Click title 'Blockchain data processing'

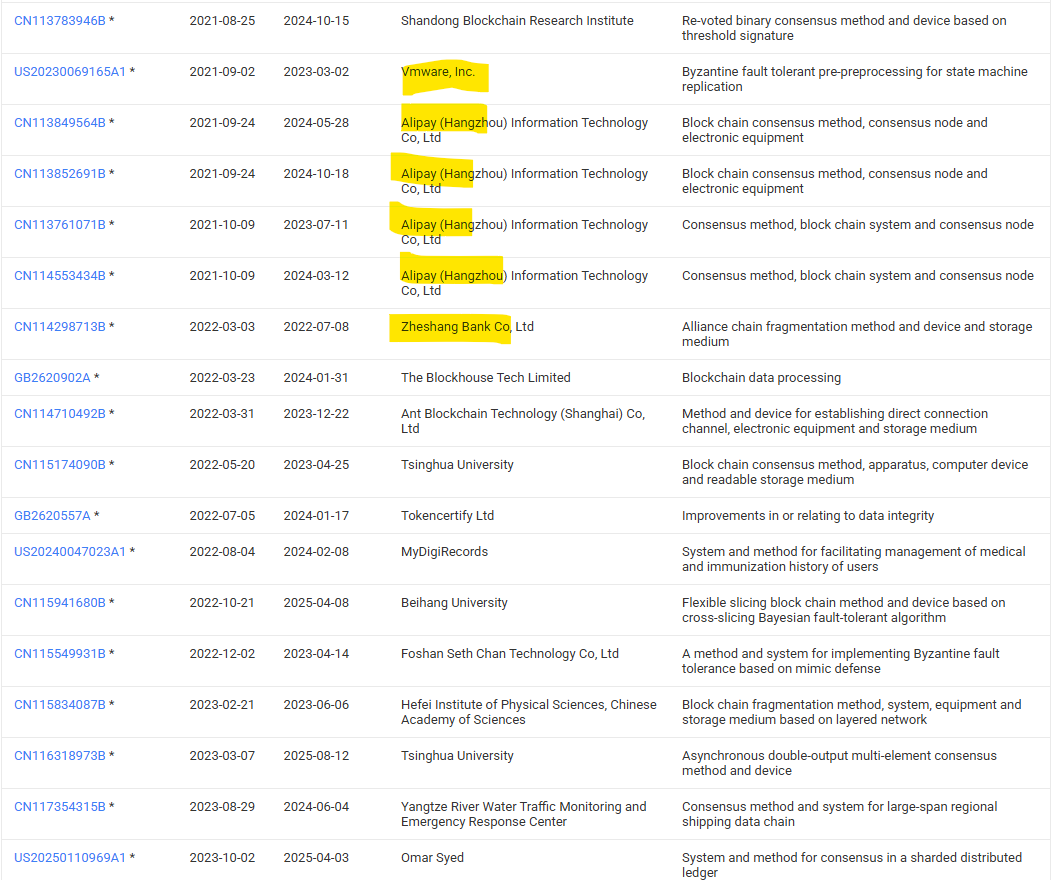click(x=761, y=378)
